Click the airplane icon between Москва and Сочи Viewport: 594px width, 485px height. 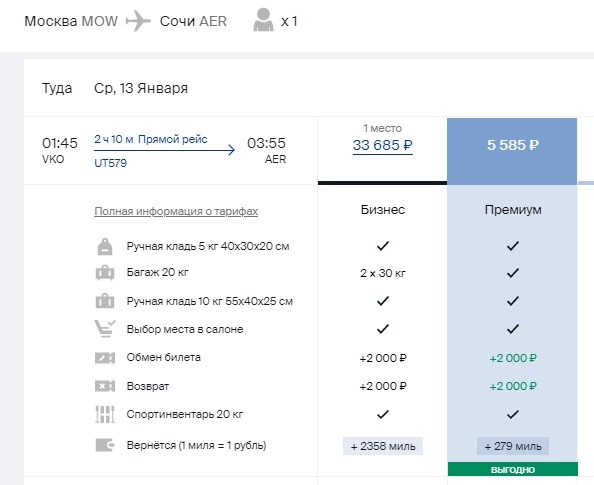point(138,21)
